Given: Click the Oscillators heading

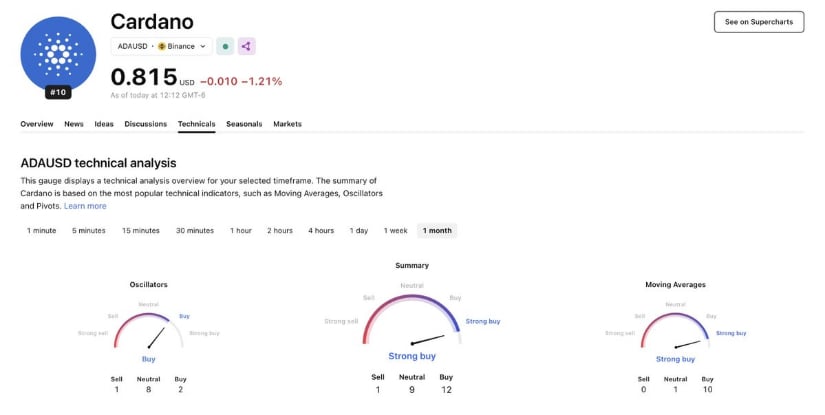Looking at the screenshot, I should click(149, 285).
